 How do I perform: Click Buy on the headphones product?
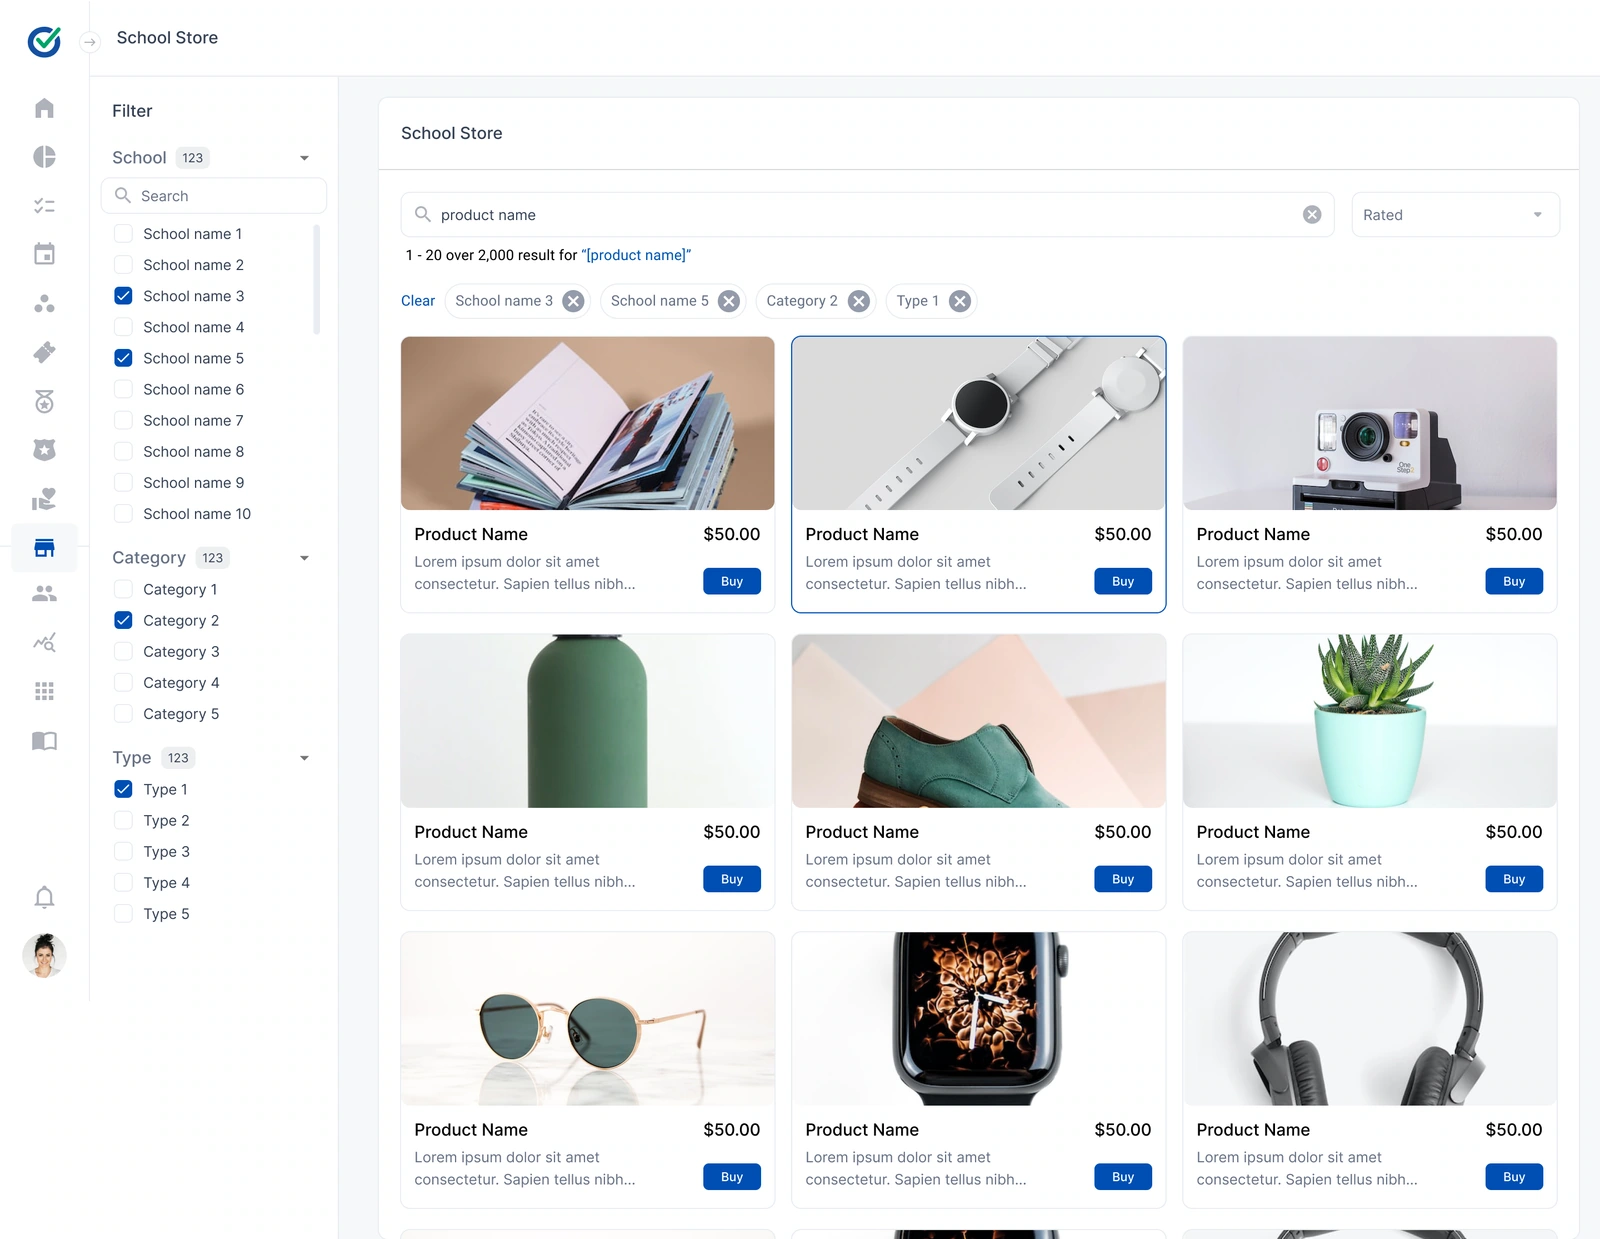tap(1514, 1177)
